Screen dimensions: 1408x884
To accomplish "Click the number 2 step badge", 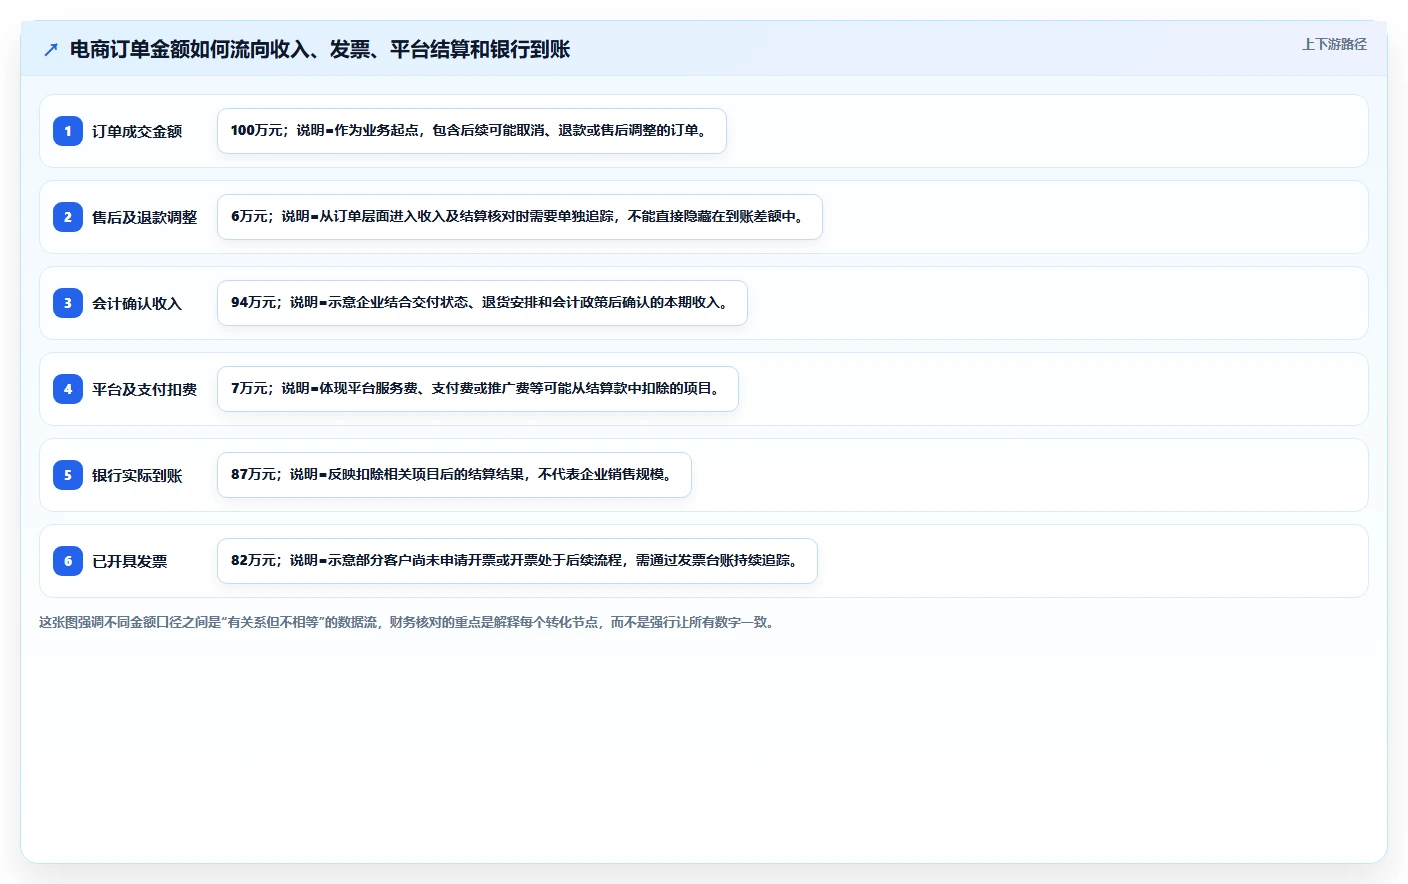I will point(68,217).
